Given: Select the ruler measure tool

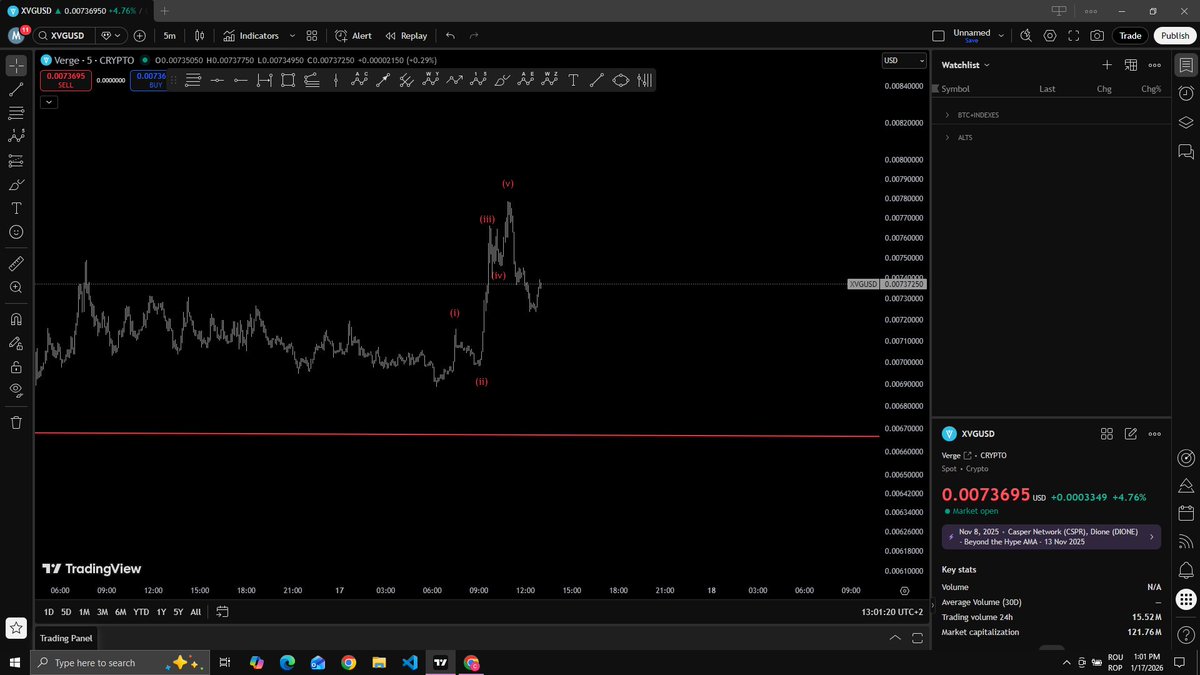Looking at the screenshot, I should point(16,264).
